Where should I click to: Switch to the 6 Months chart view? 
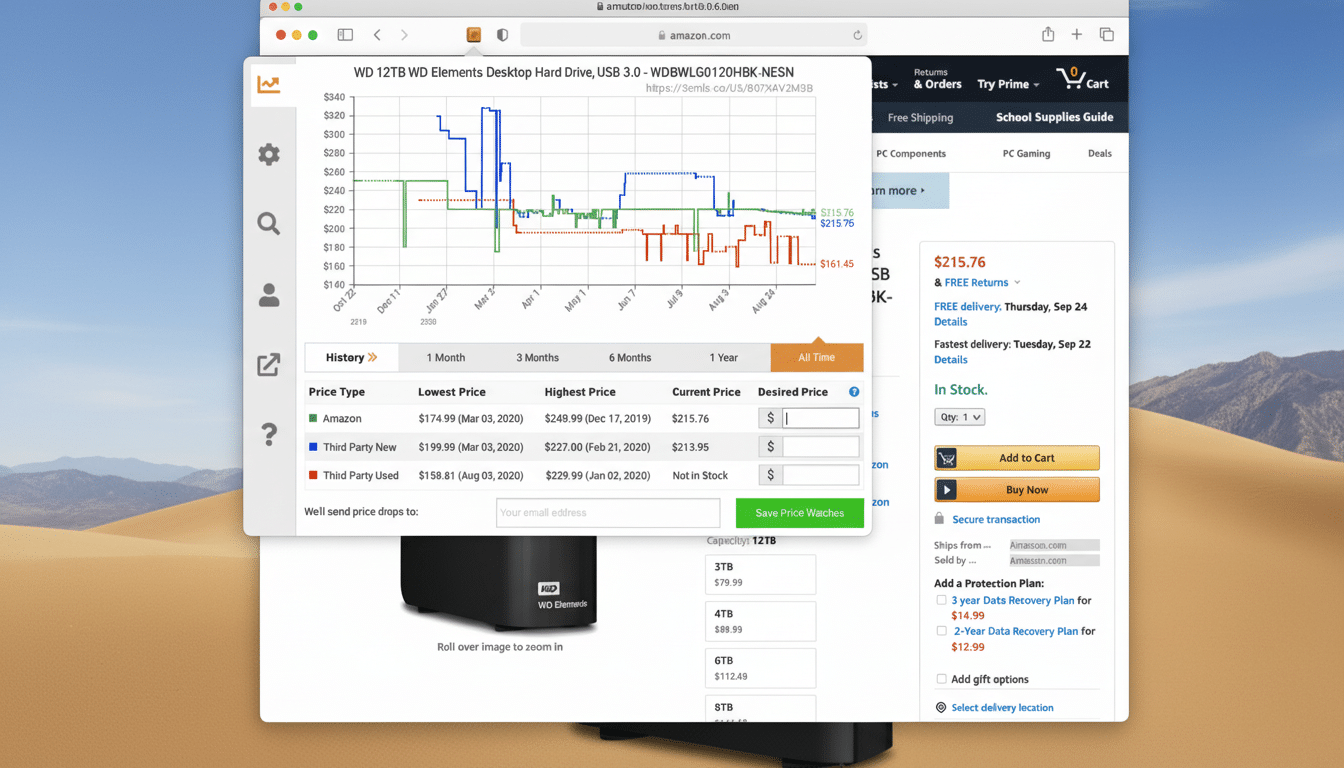coord(629,357)
